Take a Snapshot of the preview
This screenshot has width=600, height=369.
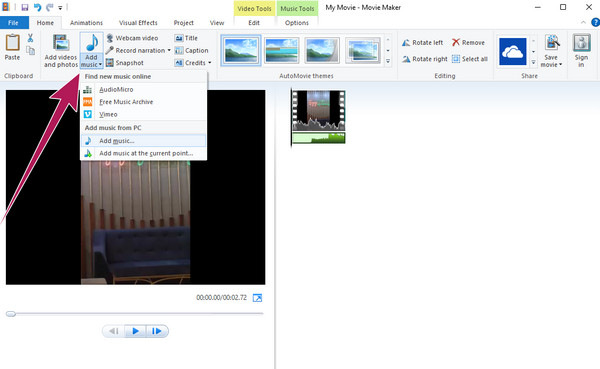[125, 62]
